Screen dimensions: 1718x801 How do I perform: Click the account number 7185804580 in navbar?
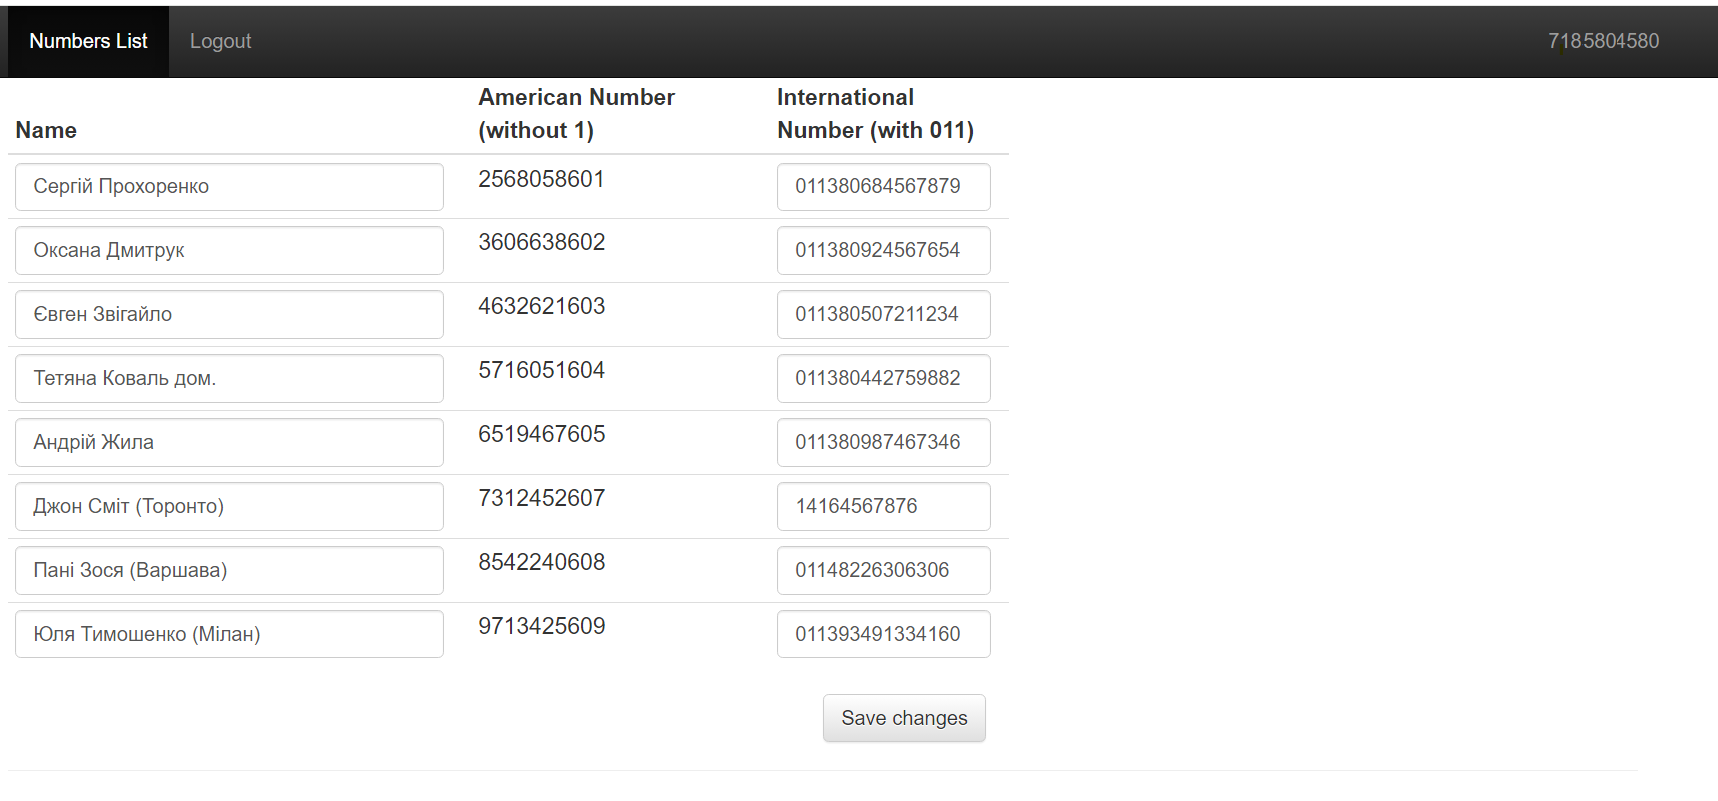click(x=1603, y=41)
